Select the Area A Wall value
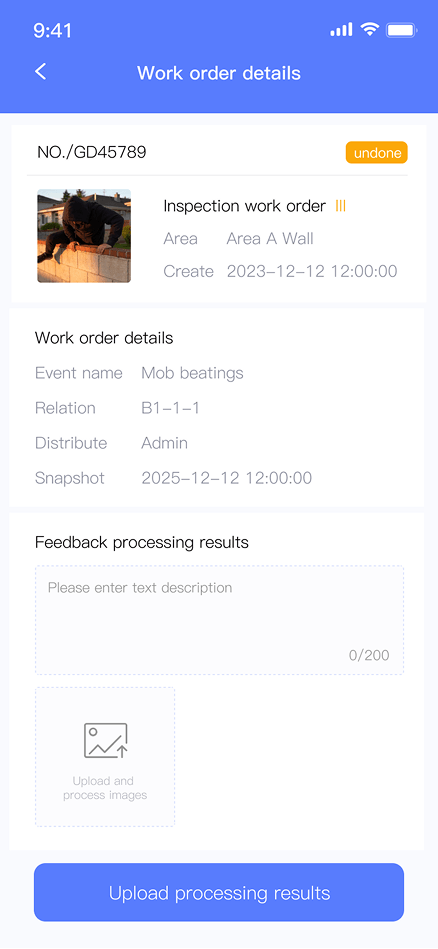Viewport: 438px width, 949px height. [270, 239]
